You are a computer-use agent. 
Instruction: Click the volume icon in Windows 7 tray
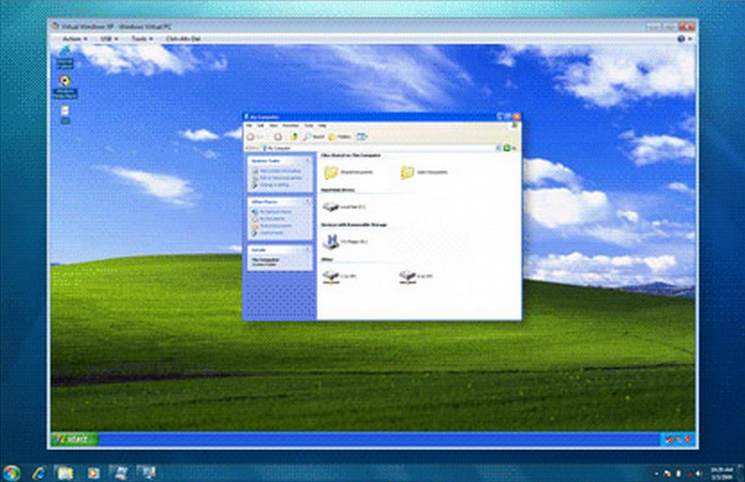[698, 473]
